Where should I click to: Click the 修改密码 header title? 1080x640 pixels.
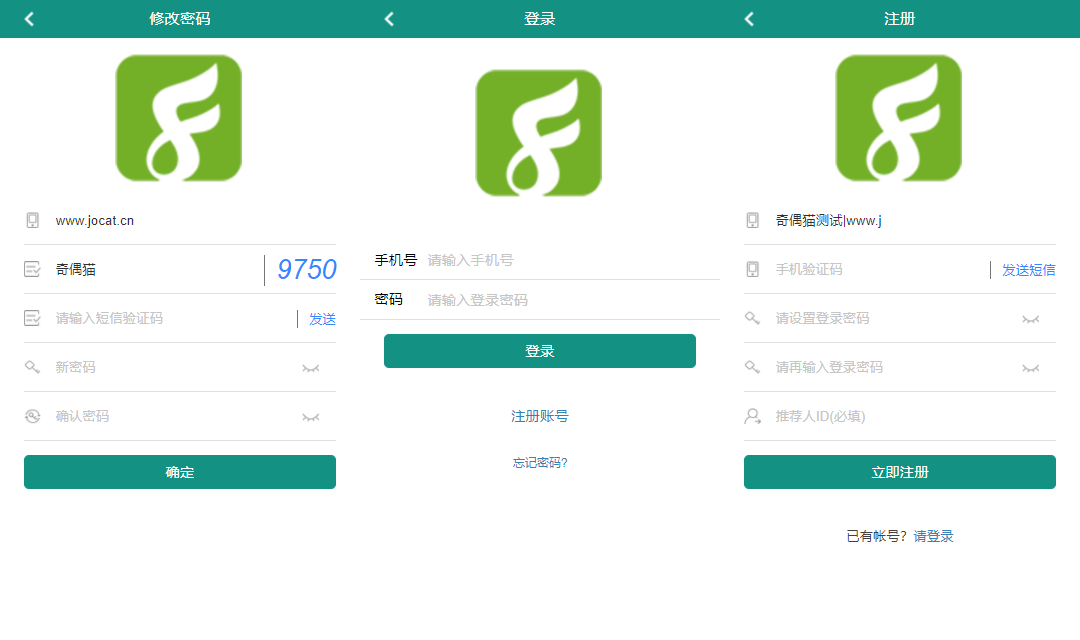coord(180,19)
